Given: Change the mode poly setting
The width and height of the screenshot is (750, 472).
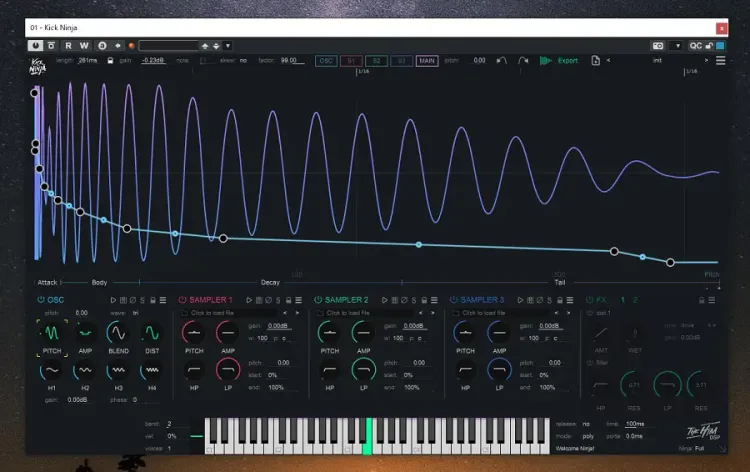Looking at the screenshot, I should [588, 436].
